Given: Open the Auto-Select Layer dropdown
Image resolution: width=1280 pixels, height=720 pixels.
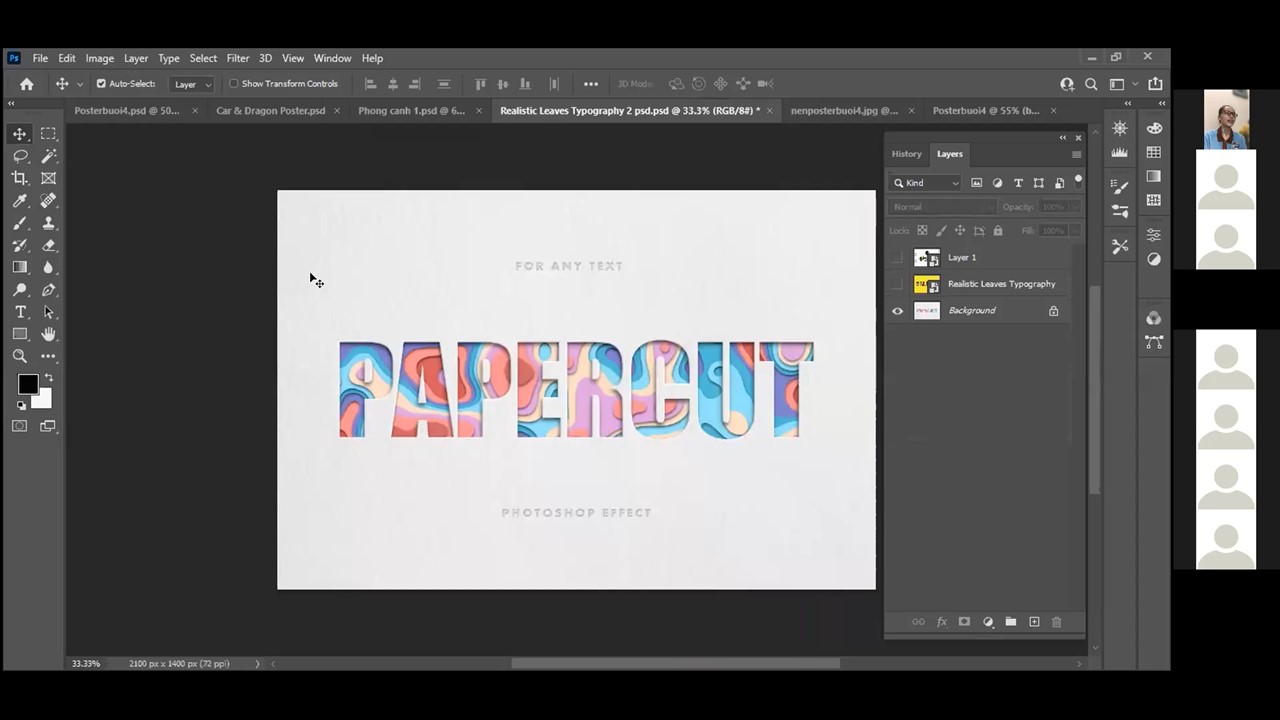Looking at the screenshot, I should pos(192,84).
